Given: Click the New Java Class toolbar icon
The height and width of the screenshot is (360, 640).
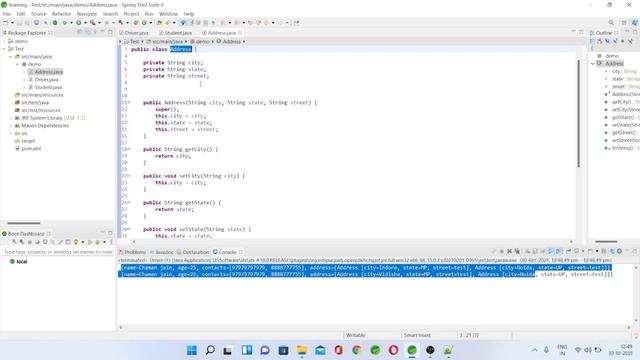Looking at the screenshot, I should (144, 23).
